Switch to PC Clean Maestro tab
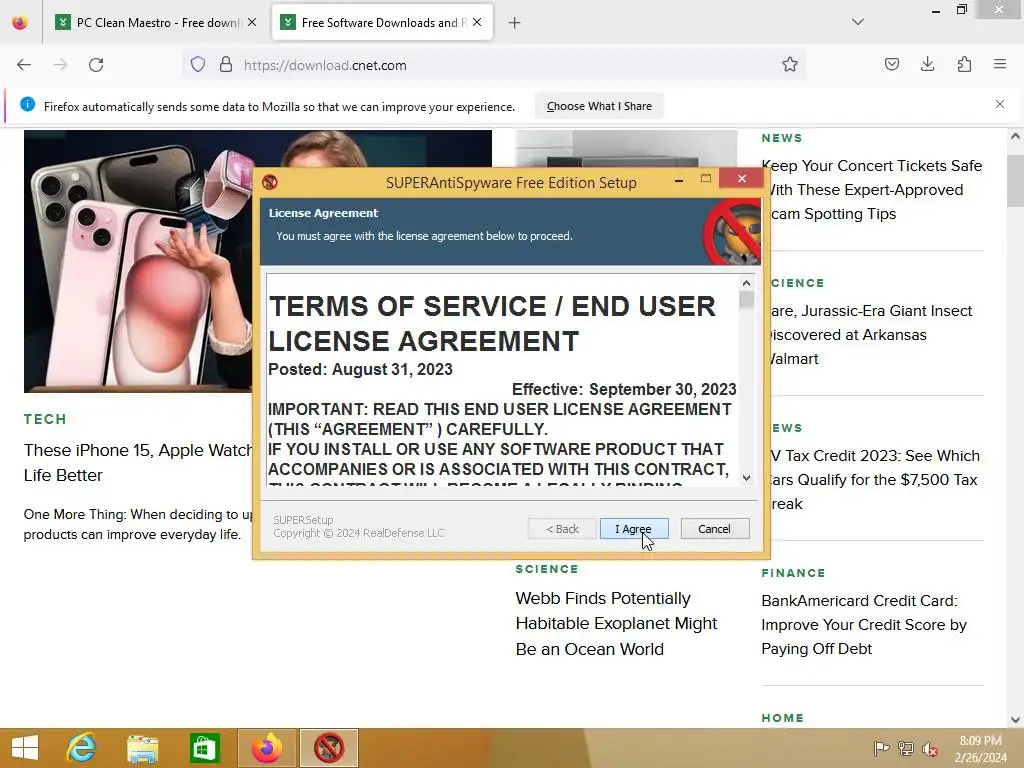Viewport: 1024px width, 768px height. point(155,23)
